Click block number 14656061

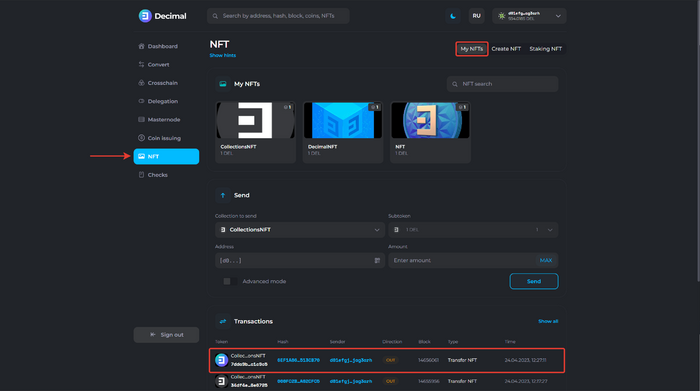(x=428, y=360)
